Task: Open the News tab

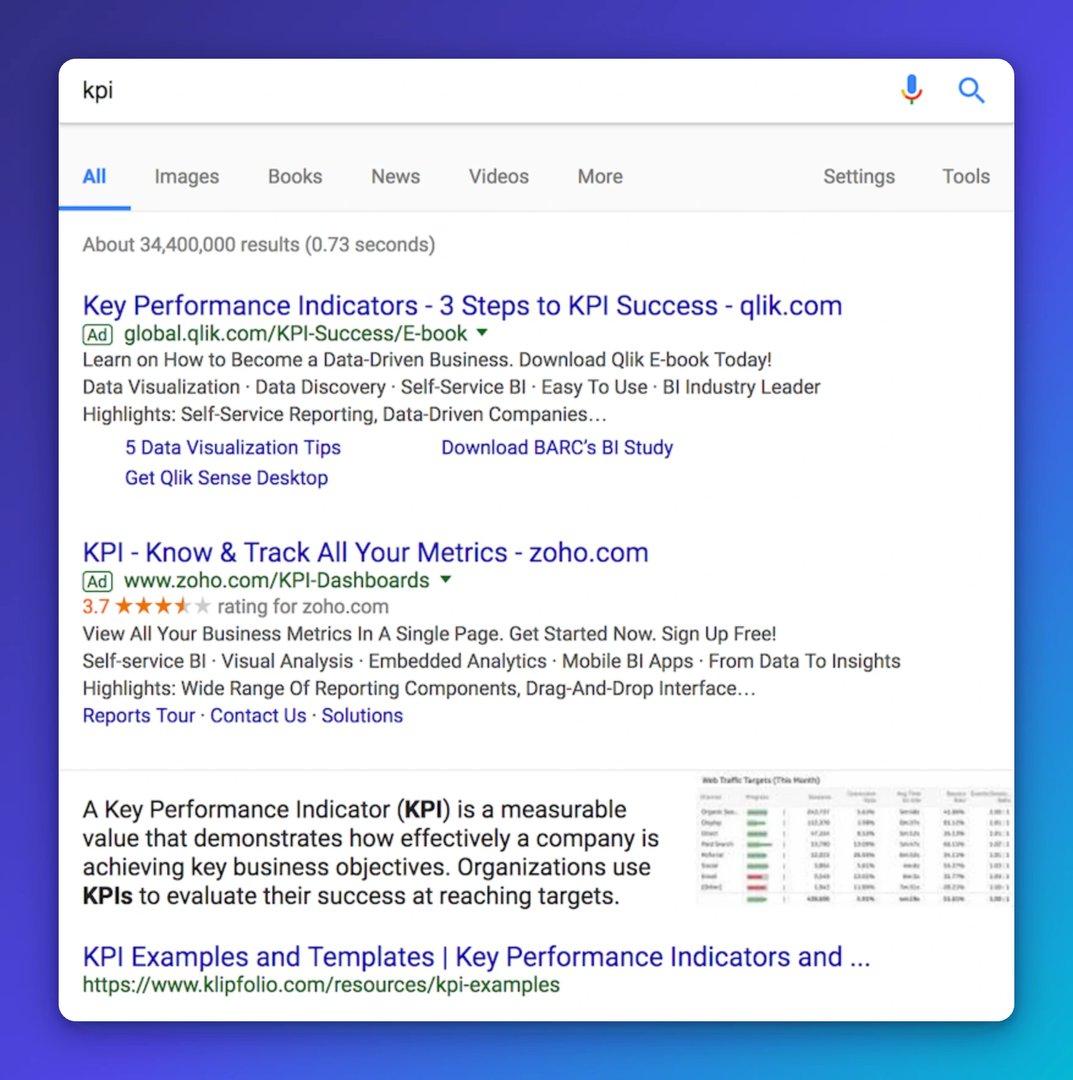Action: tap(395, 176)
